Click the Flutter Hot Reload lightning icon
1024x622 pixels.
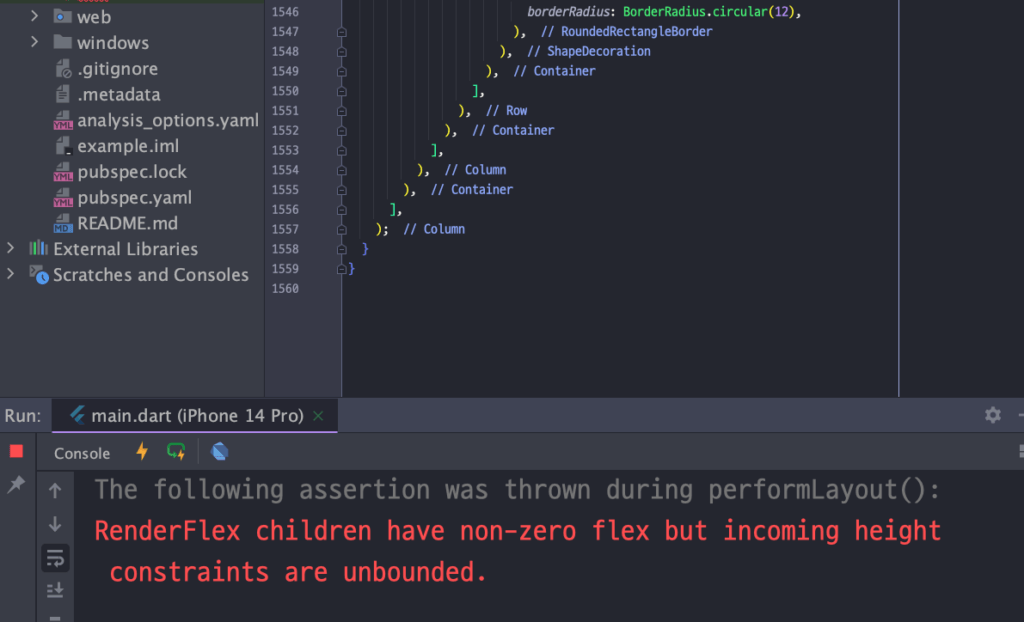pyautogui.click(x=142, y=452)
